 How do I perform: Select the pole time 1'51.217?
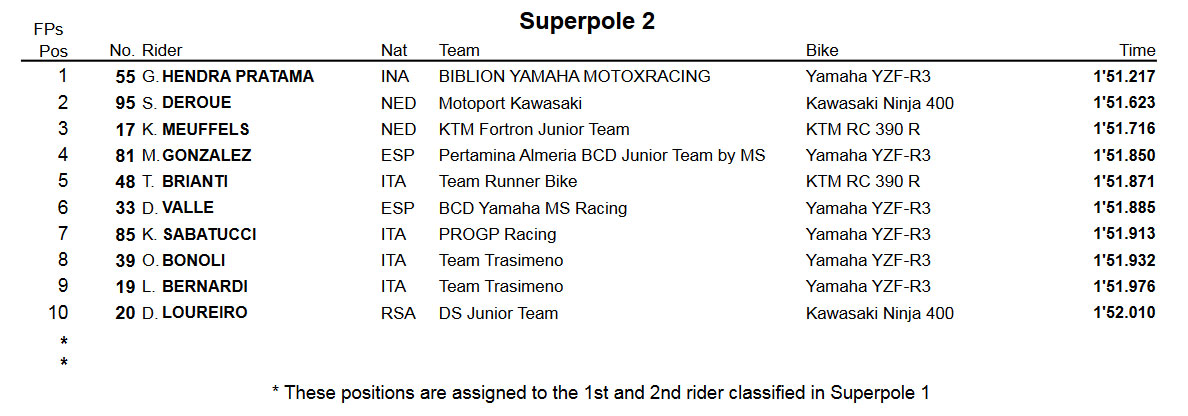click(1124, 77)
